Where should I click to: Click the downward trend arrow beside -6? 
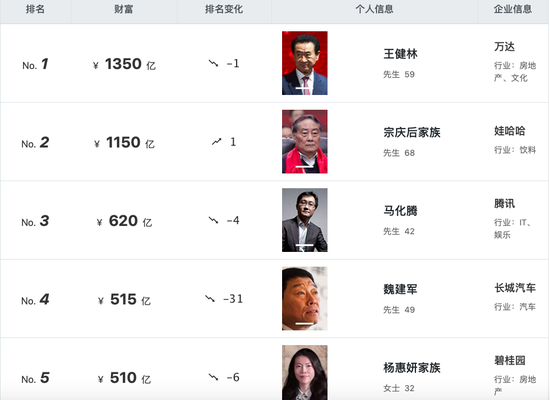click(213, 377)
